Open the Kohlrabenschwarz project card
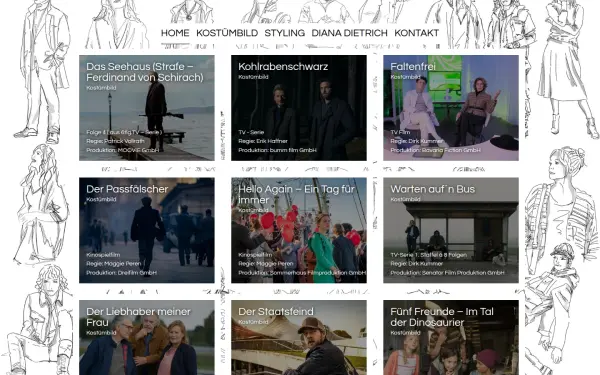The width and height of the screenshot is (600, 375). (299, 108)
